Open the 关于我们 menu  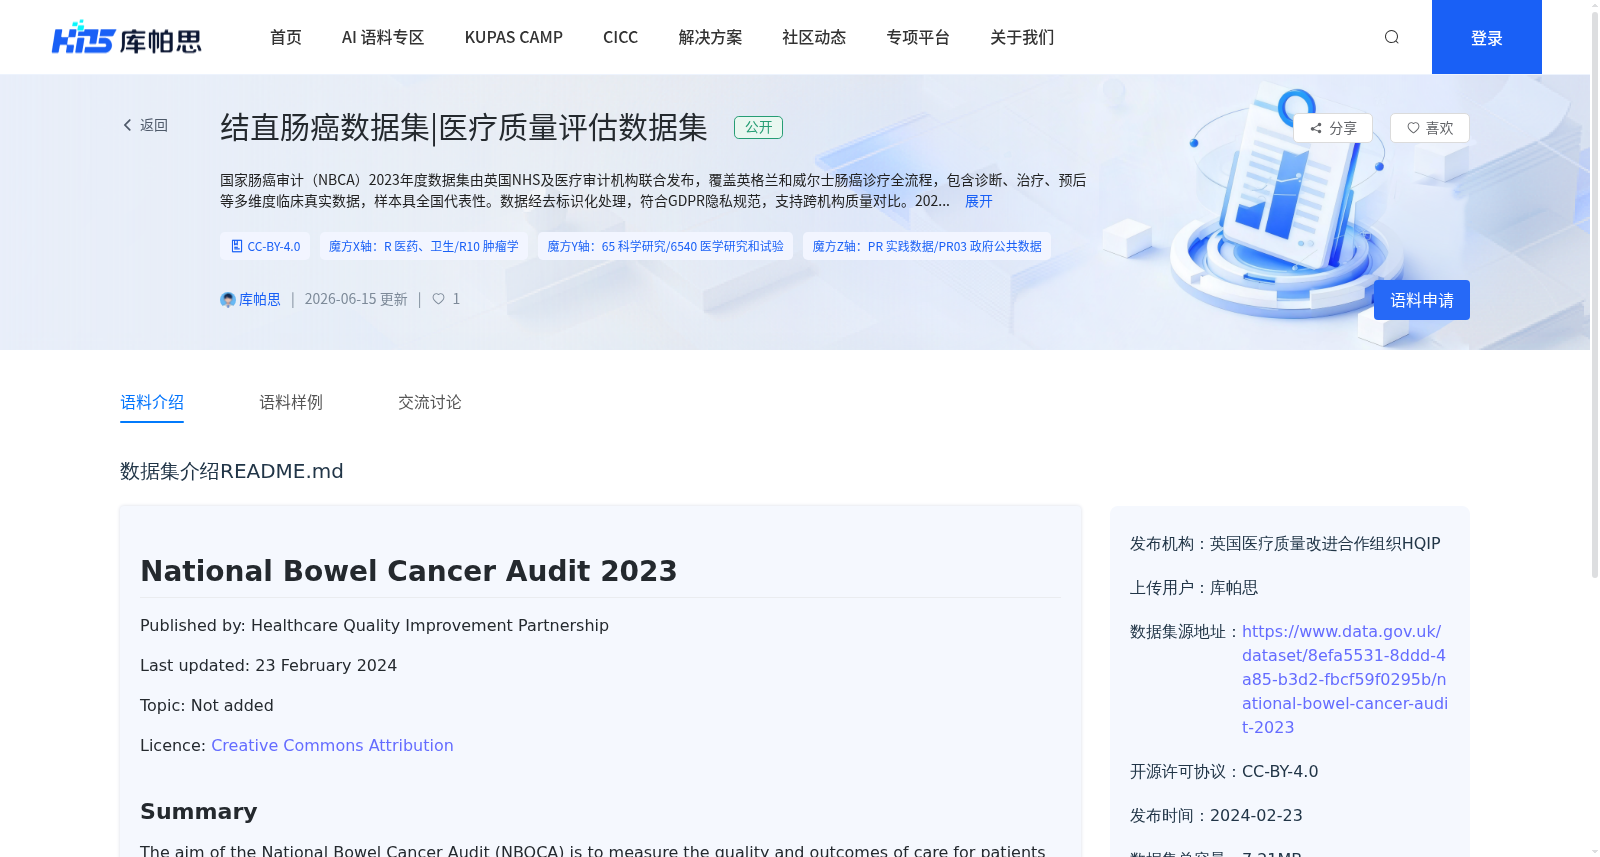(x=1022, y=37)
